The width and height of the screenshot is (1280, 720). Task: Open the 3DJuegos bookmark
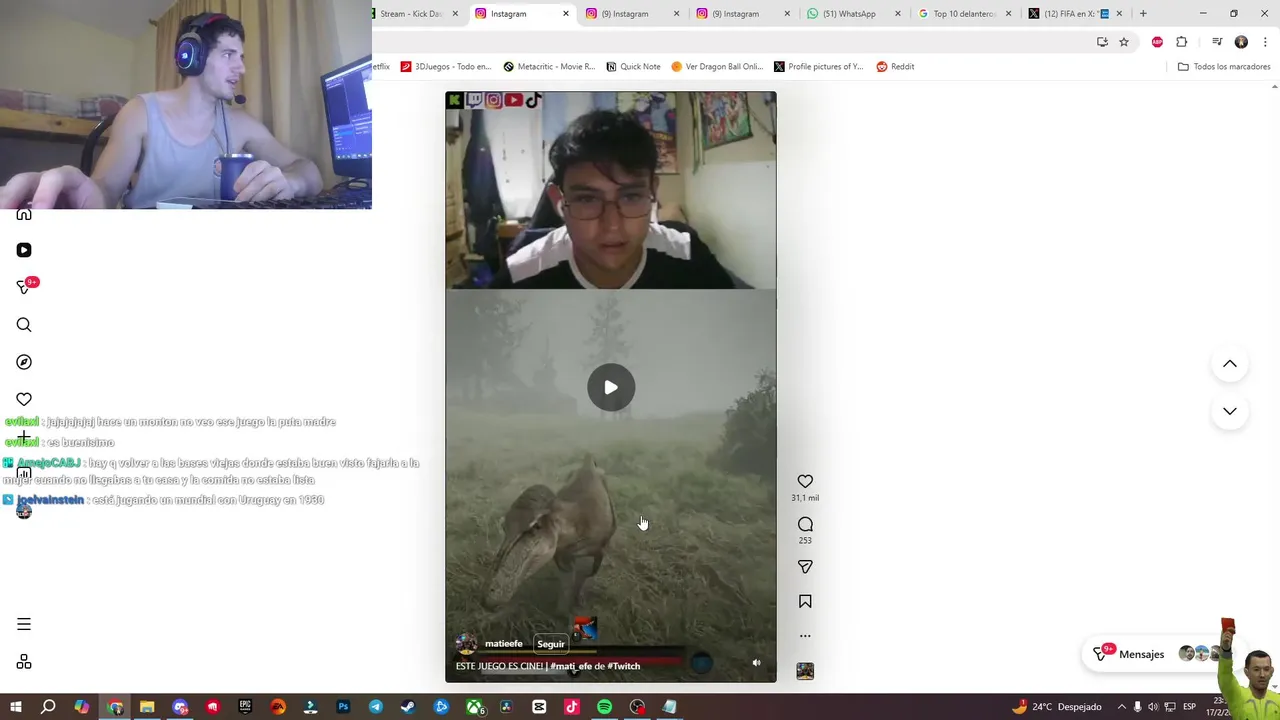(x=446, y=67)
